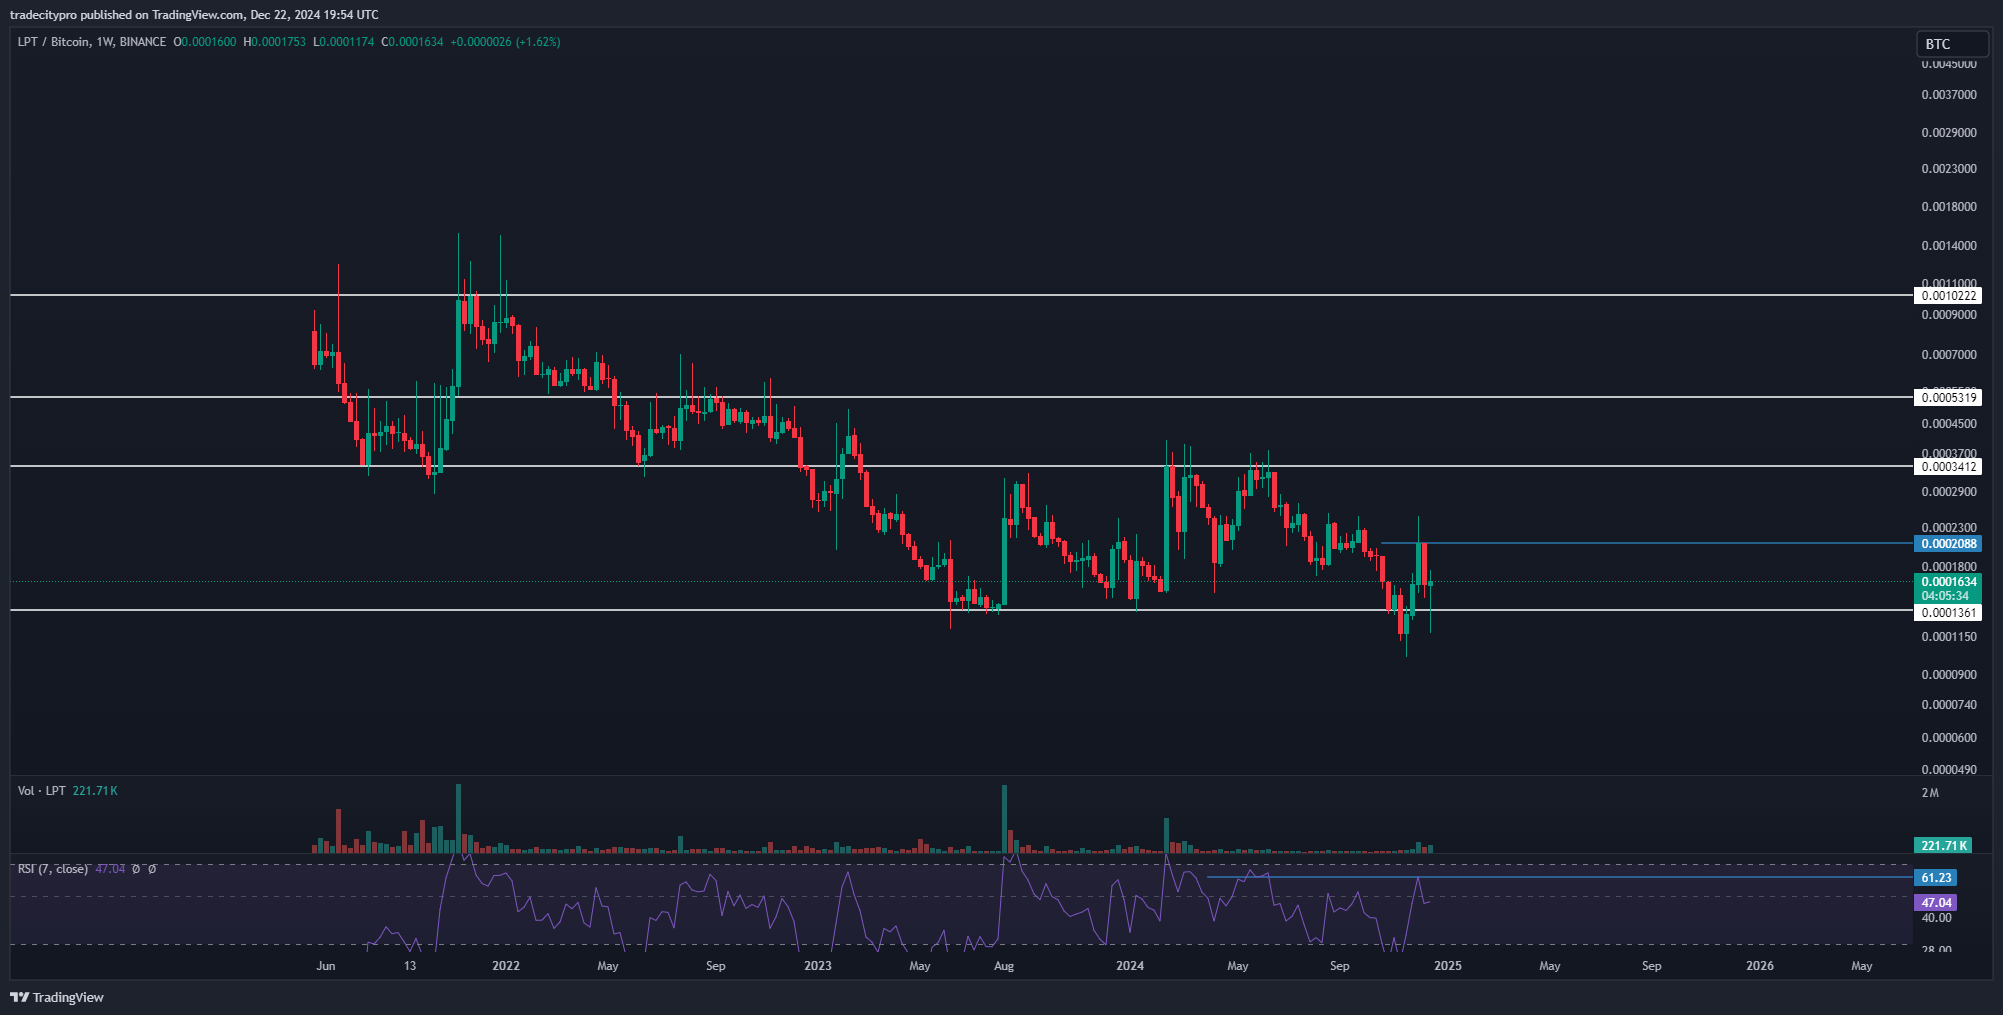The image size is (2003, 1015).
Task: Click the 0.0000600 price scale label
Action: [x=1949, y=738]
